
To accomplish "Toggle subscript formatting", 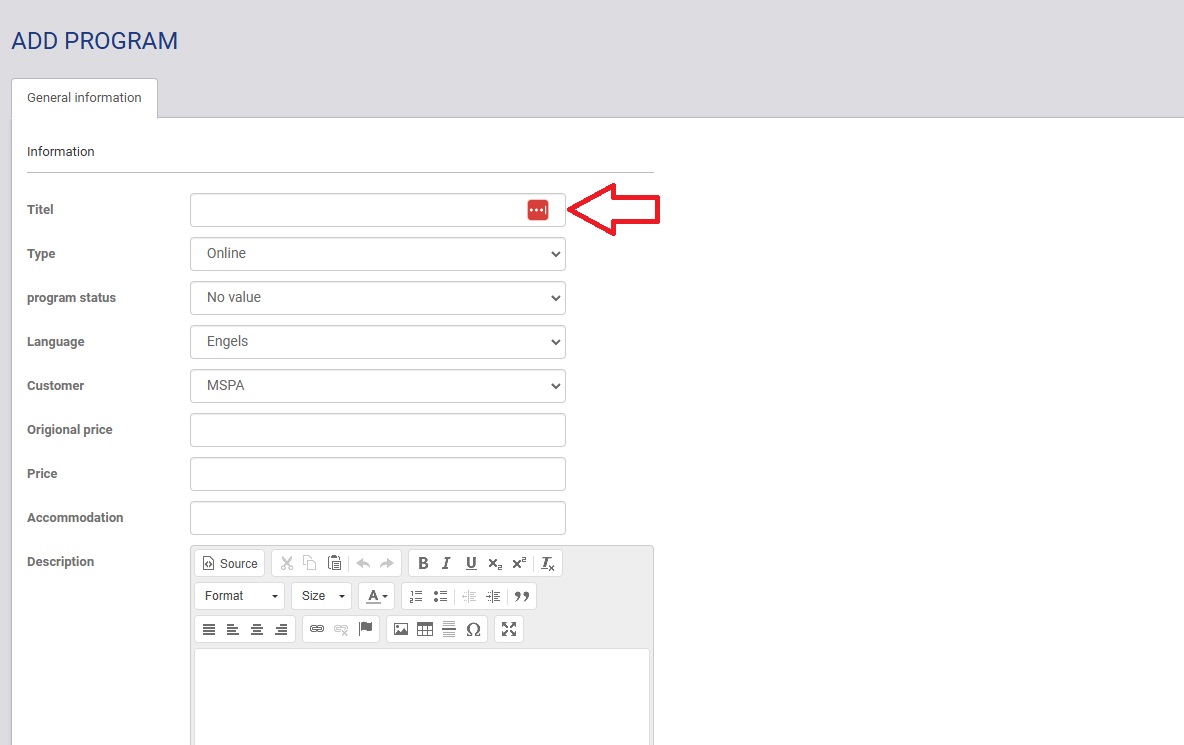I will coord(495,563).
